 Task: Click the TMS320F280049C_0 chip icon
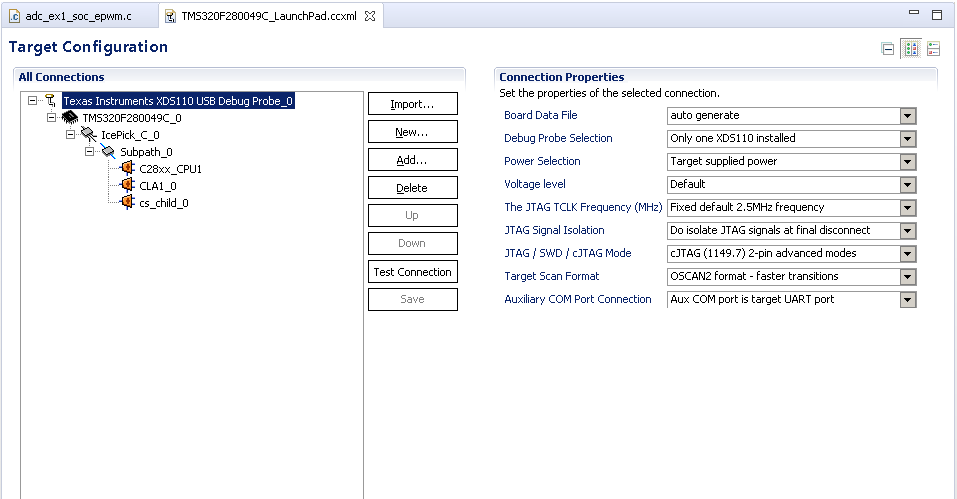[x=70, y=117]
